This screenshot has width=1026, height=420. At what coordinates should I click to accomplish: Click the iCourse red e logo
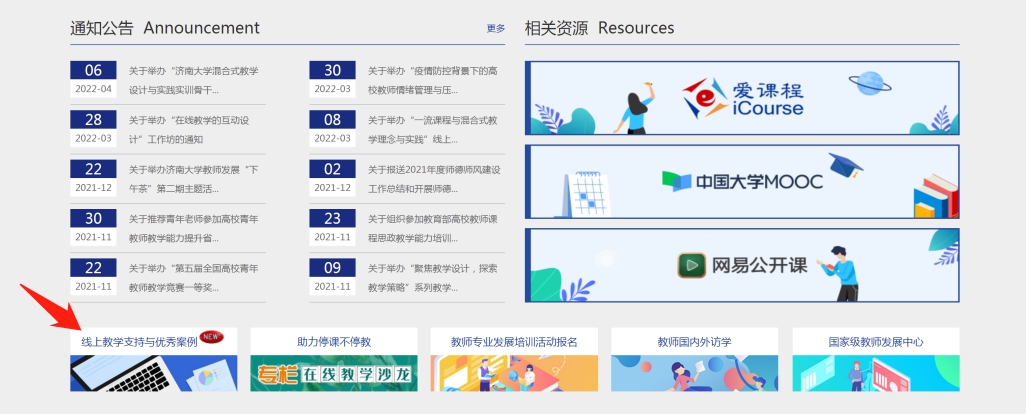coord(704,98)
